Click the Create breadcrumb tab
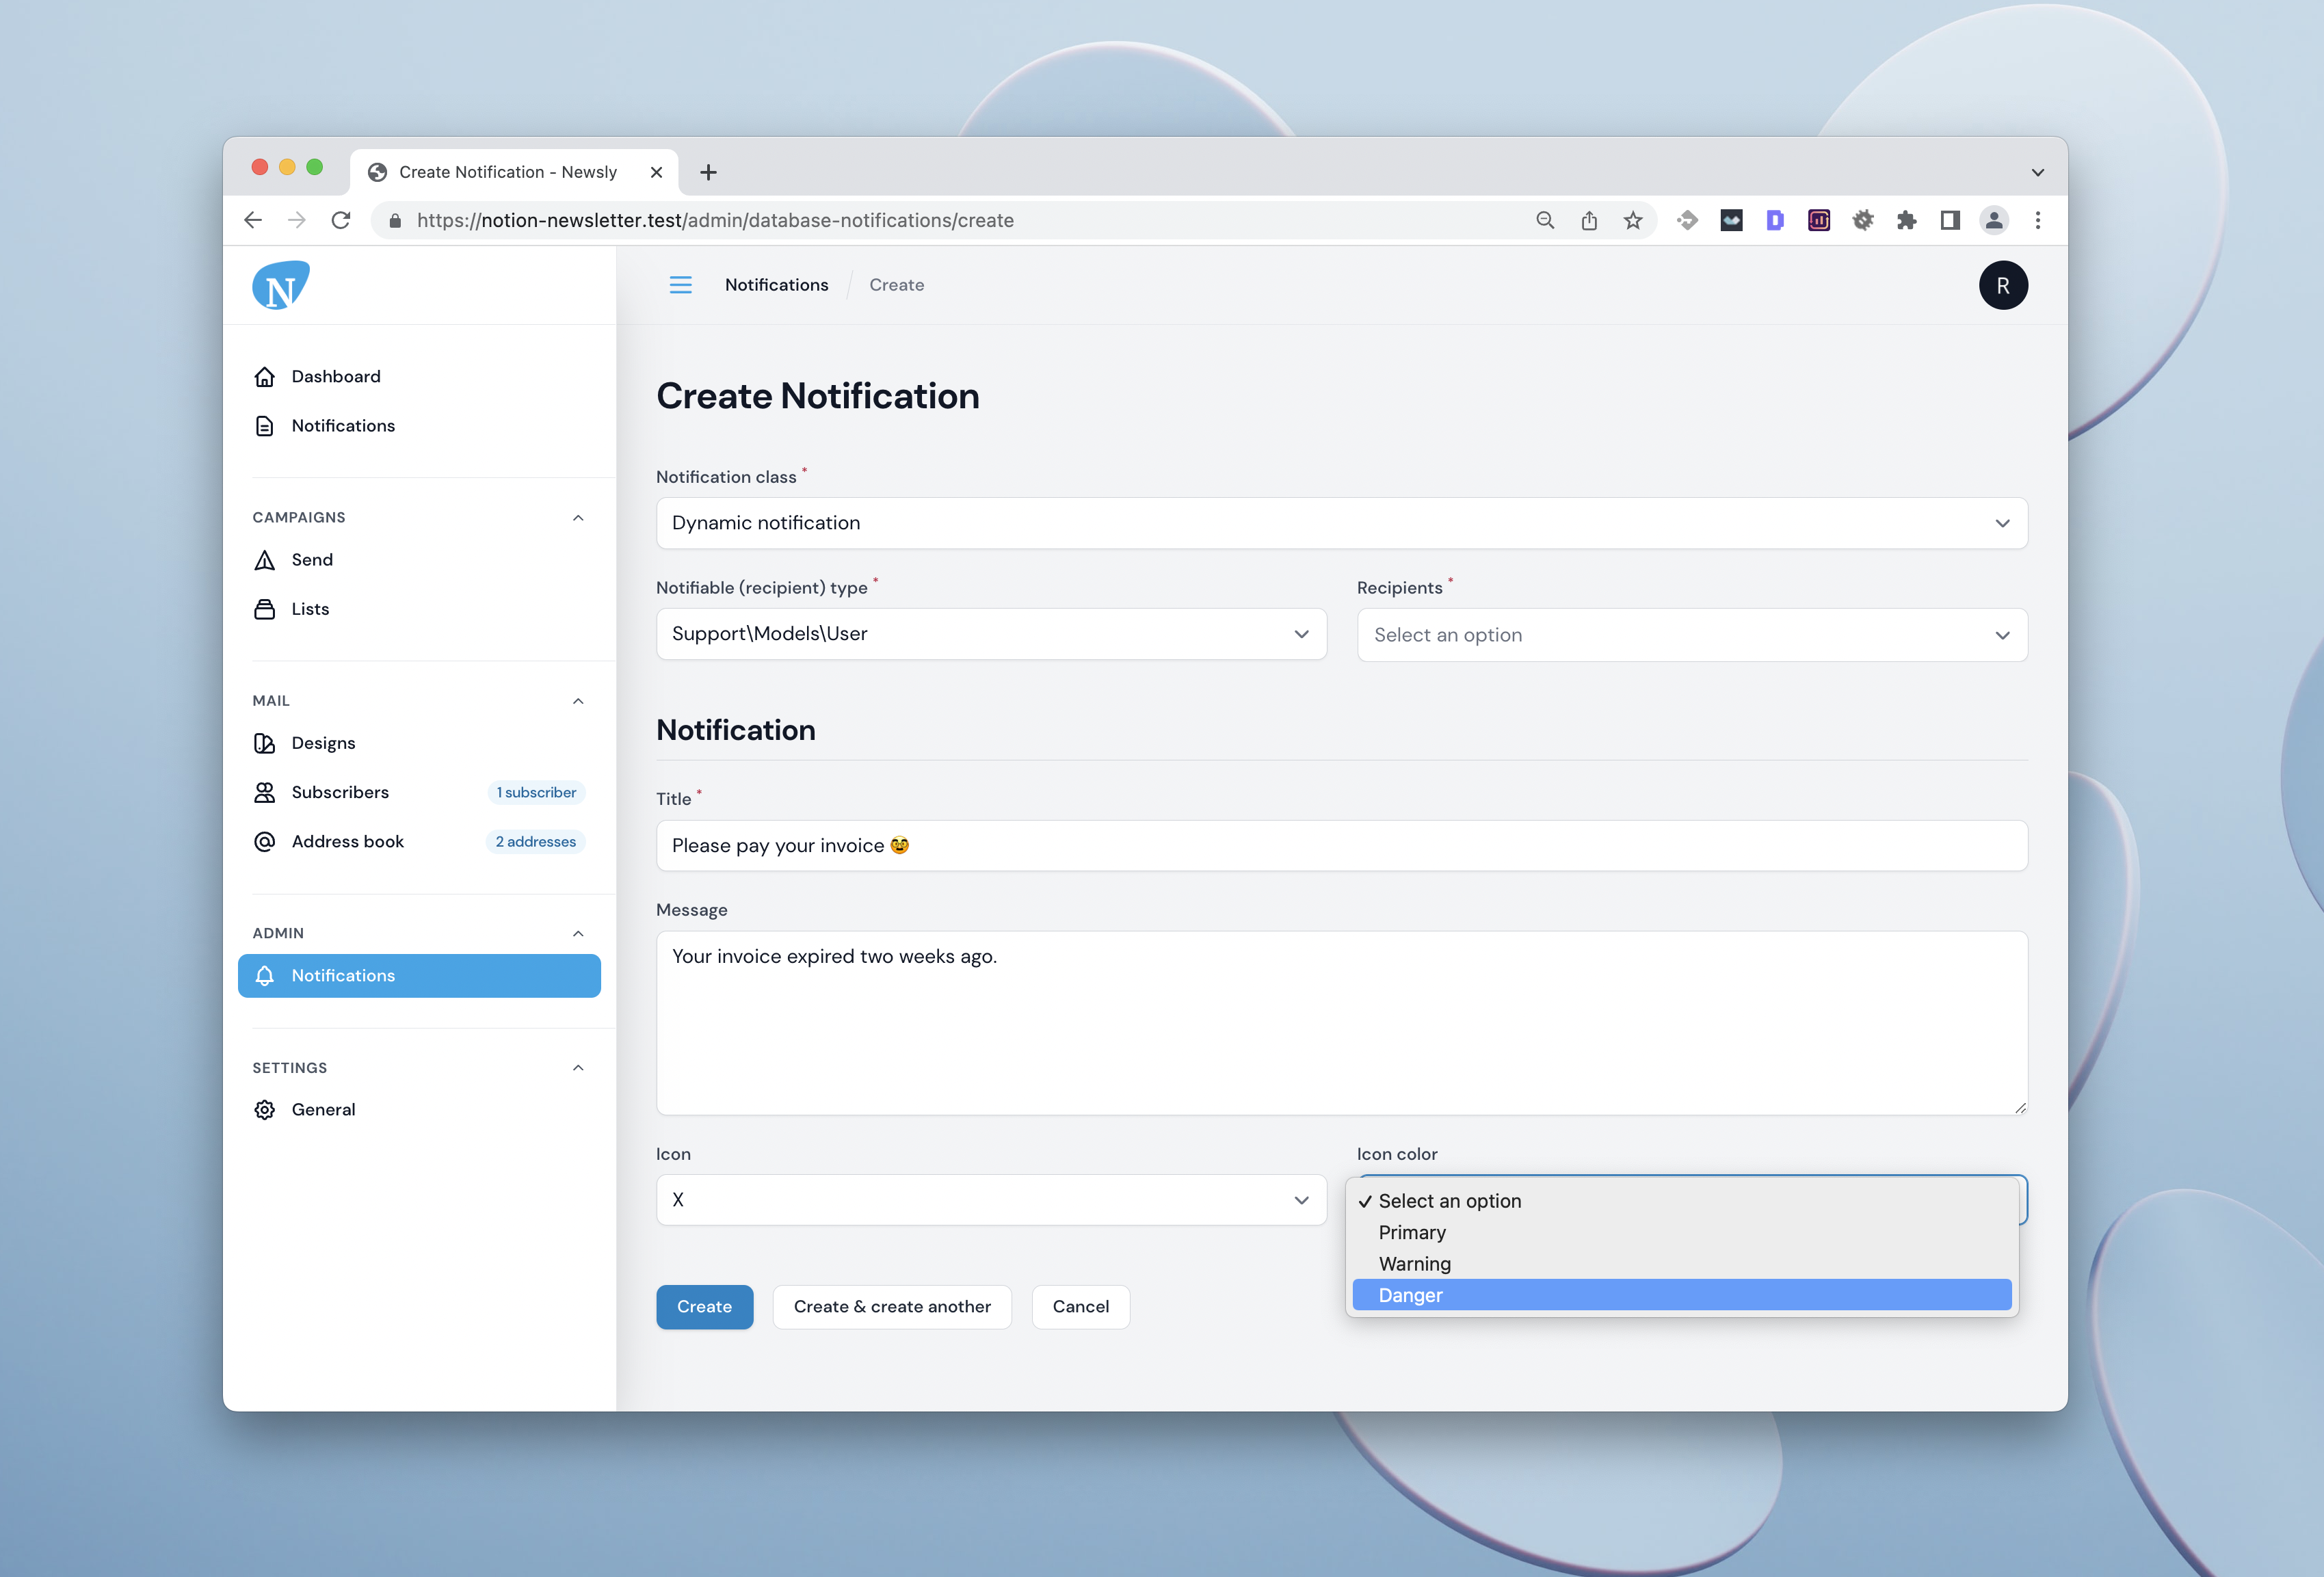2324x1577 pixels. pyautogui.click(x=895, y=283)
